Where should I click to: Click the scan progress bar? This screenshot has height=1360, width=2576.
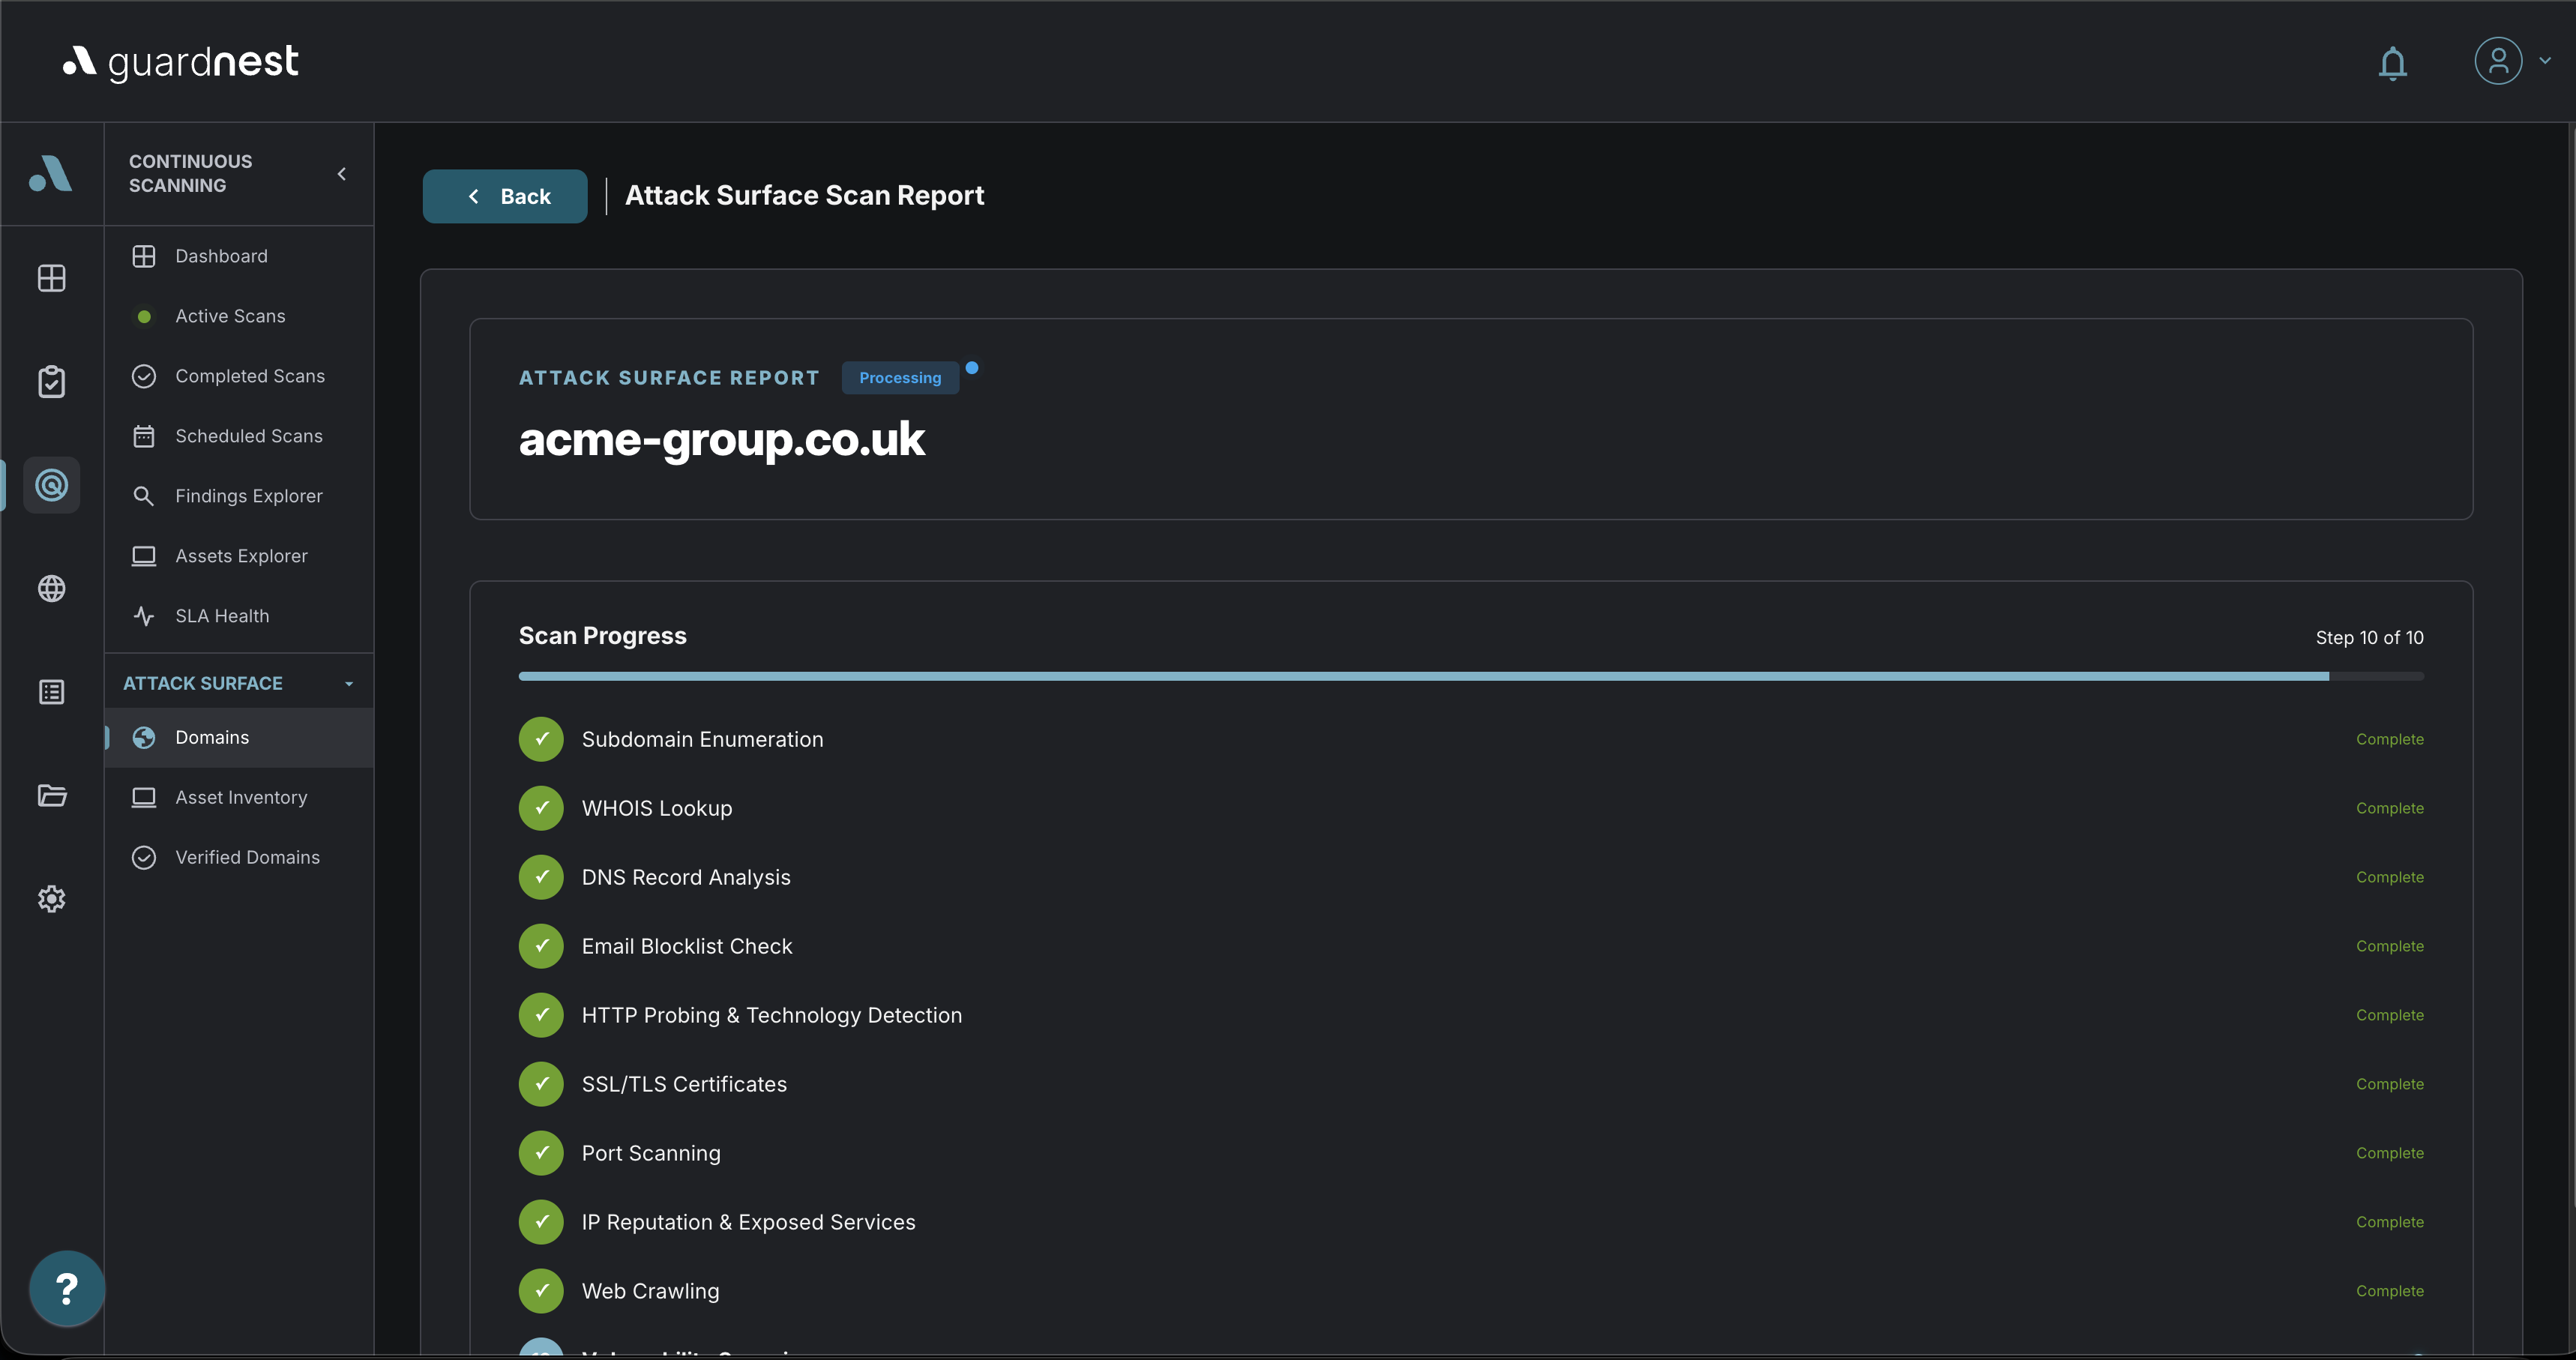tap(1471, 677)
